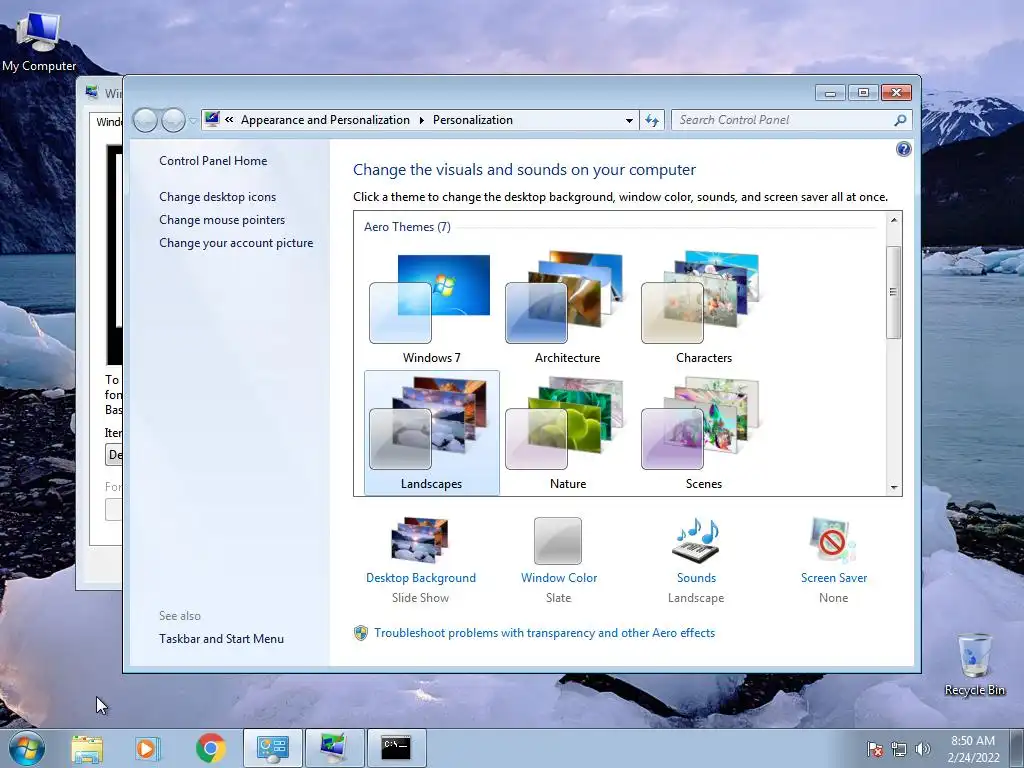Click the search magnifier icon
1024x768 pixels.
click(x=900, y=120)
